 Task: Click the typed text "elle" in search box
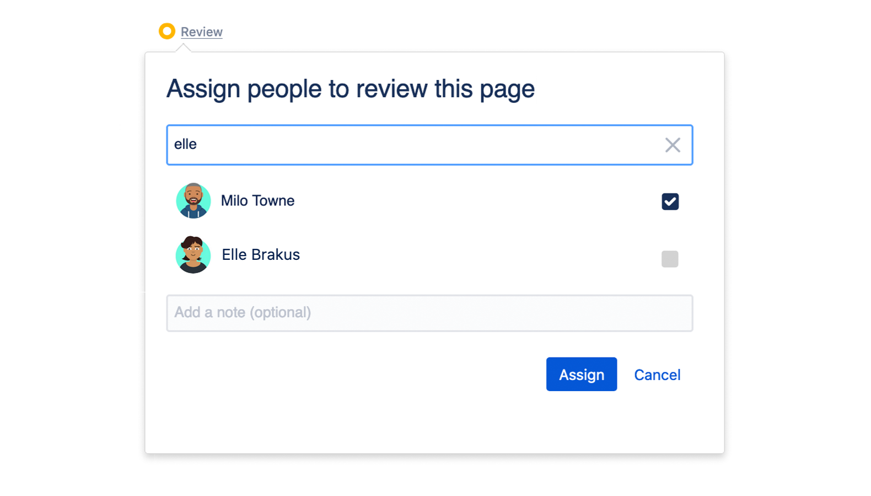click(x=186, y=145)
